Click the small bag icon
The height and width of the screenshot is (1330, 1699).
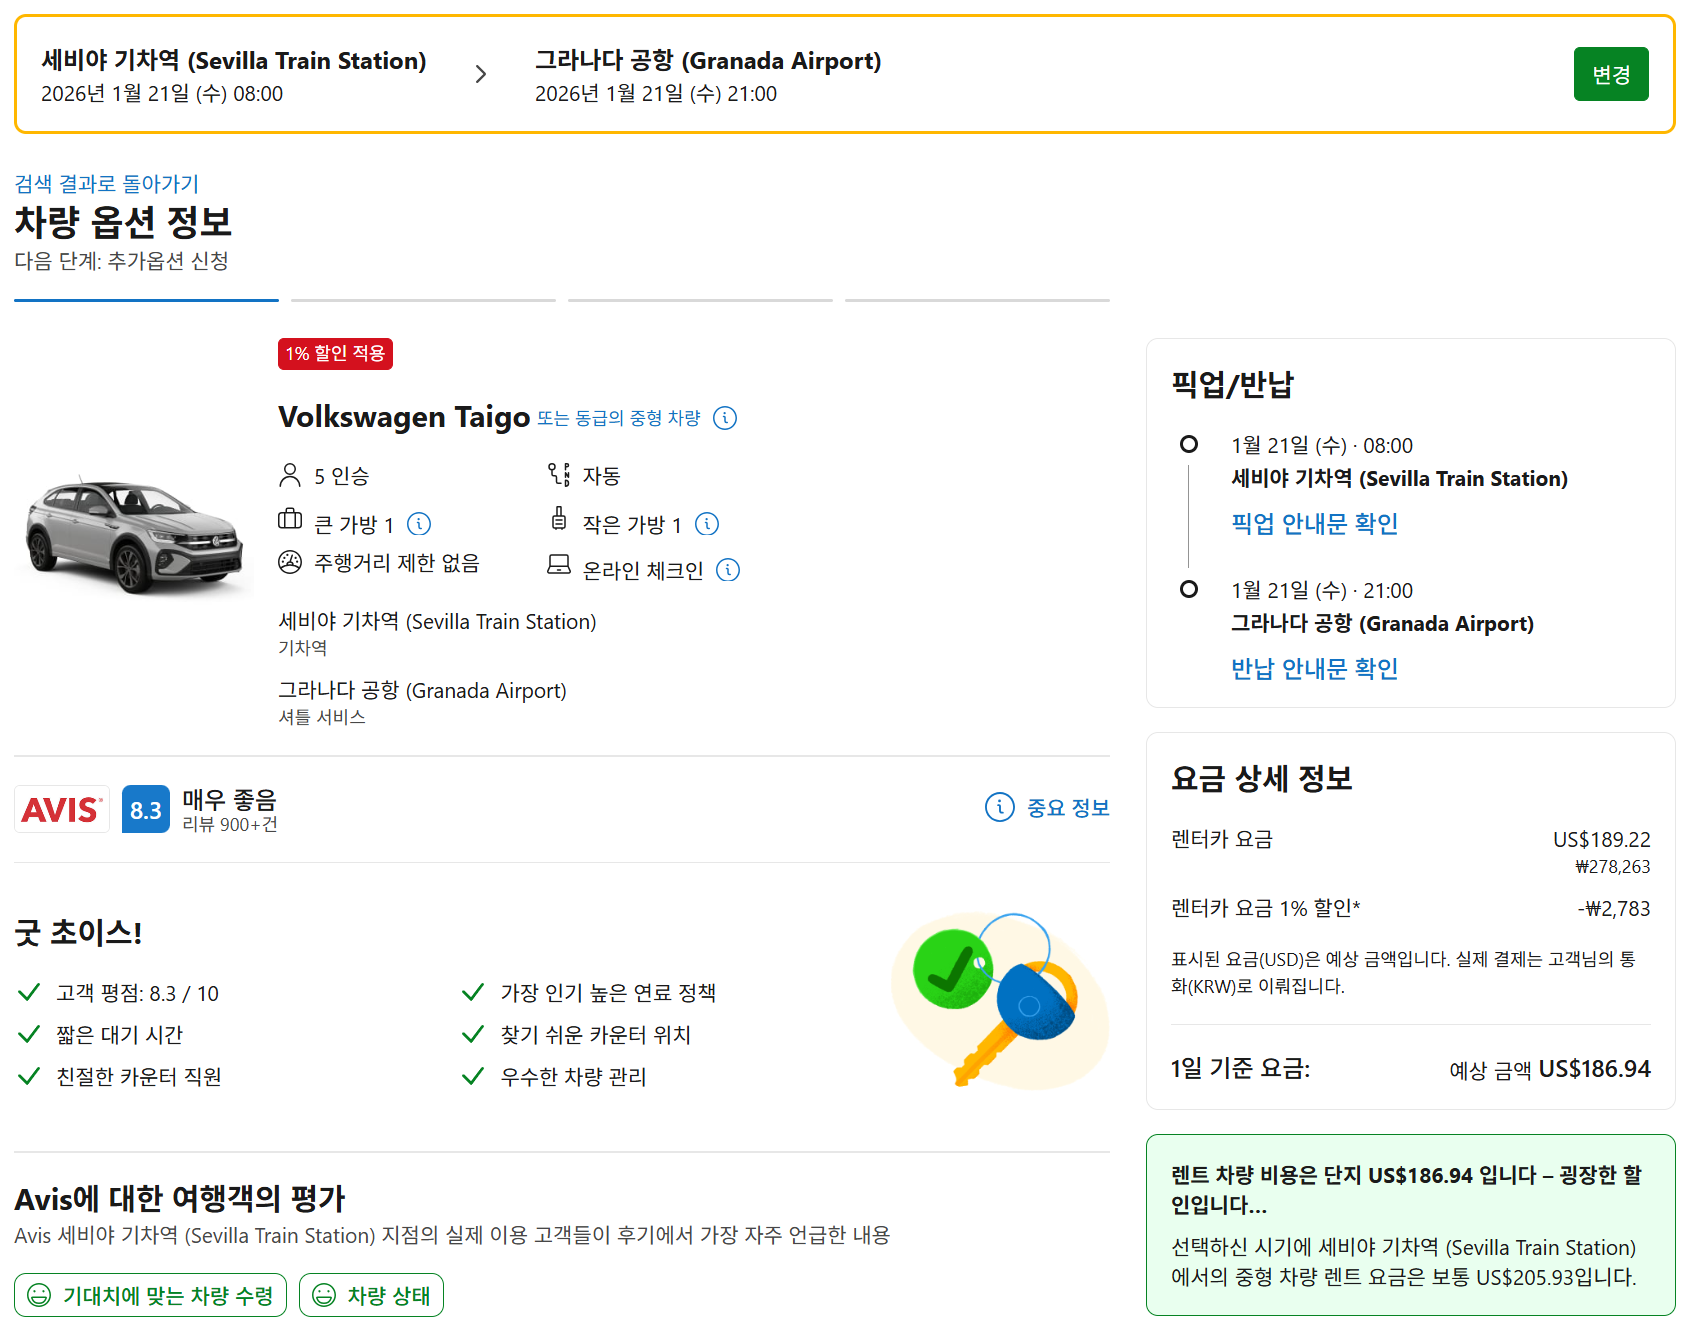[x=559, y=518]
